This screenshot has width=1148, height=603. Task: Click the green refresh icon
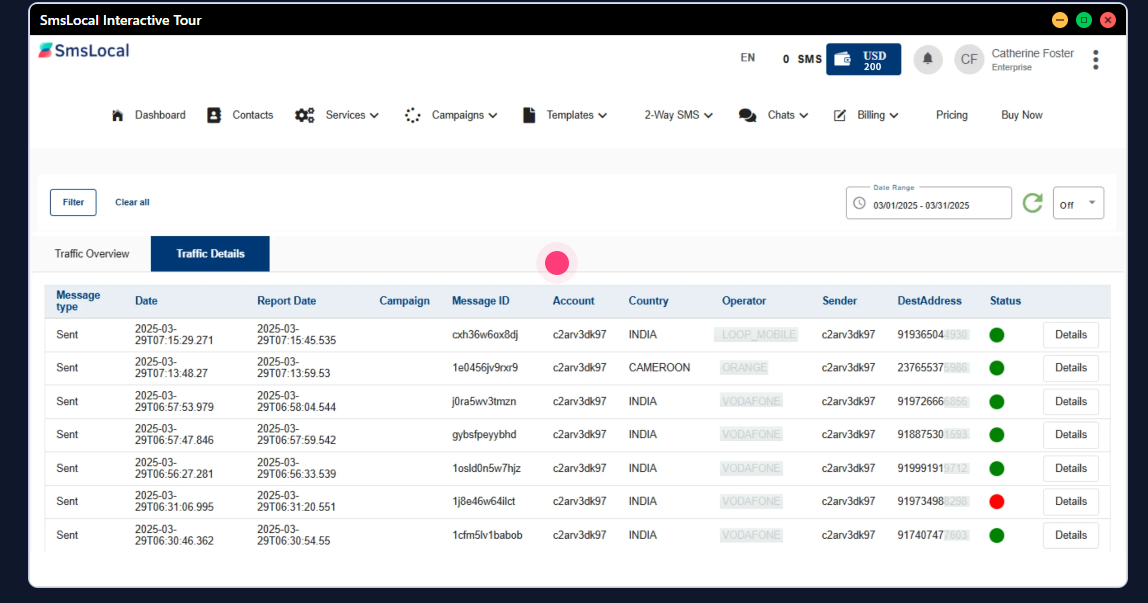pos(1032,203)
